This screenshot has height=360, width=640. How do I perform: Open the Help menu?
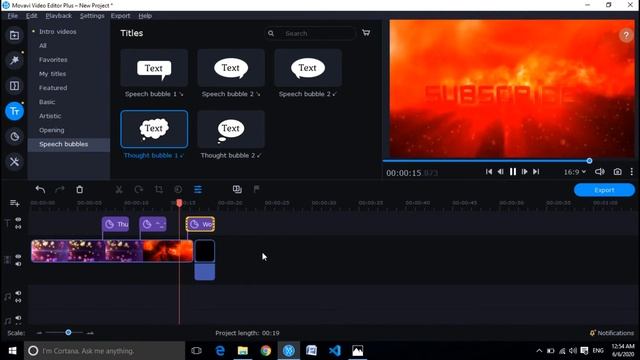click(x=145, y=16)
